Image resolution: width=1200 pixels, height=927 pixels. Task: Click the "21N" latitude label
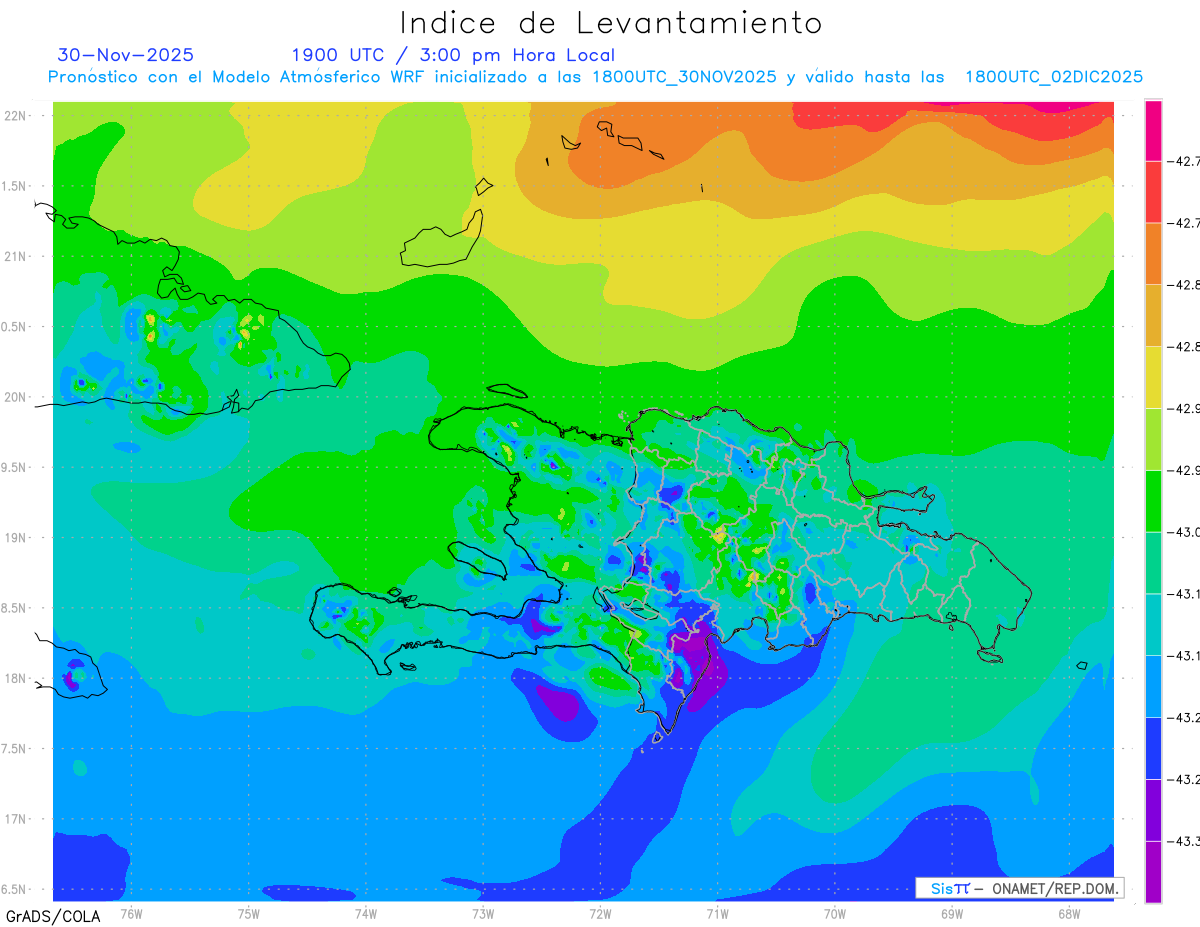coord(16,256)
